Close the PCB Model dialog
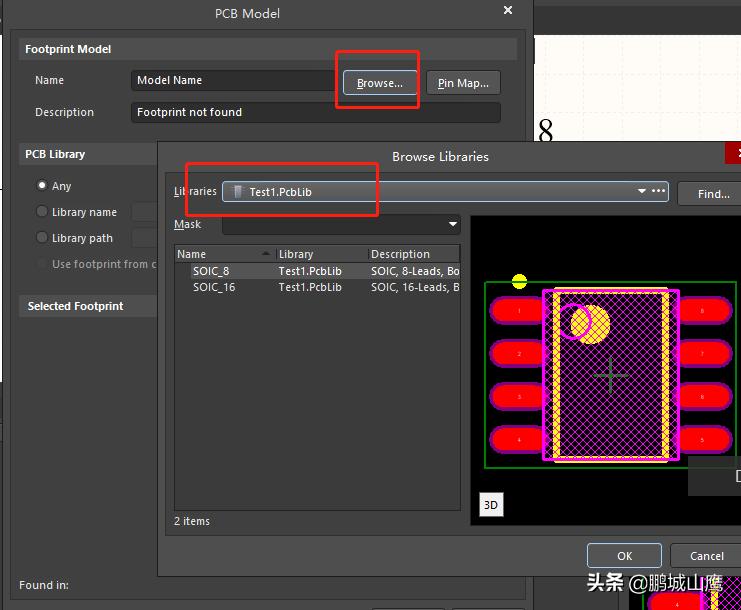This screenshot has height=610, width=741. (x=508, y=11)
